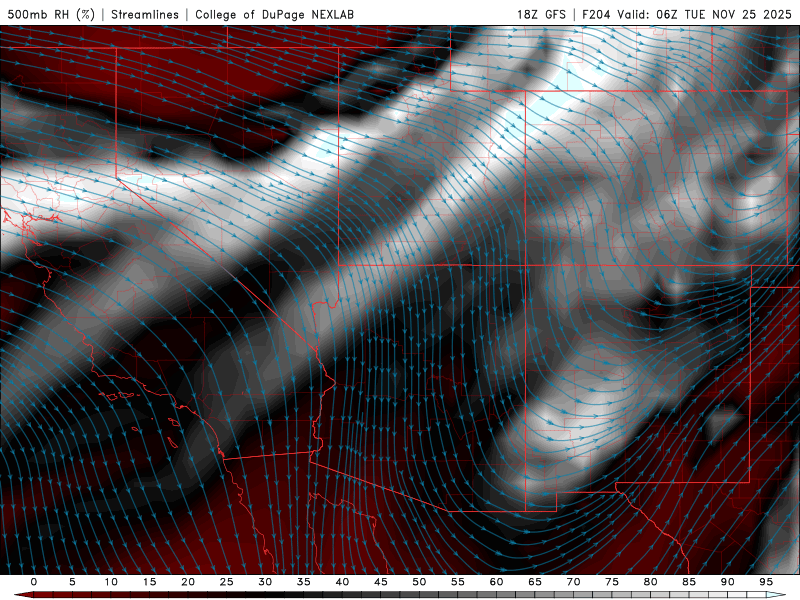Click the '60' color bar label
This screenshot has width=800, height=600.
click(496, 582)
